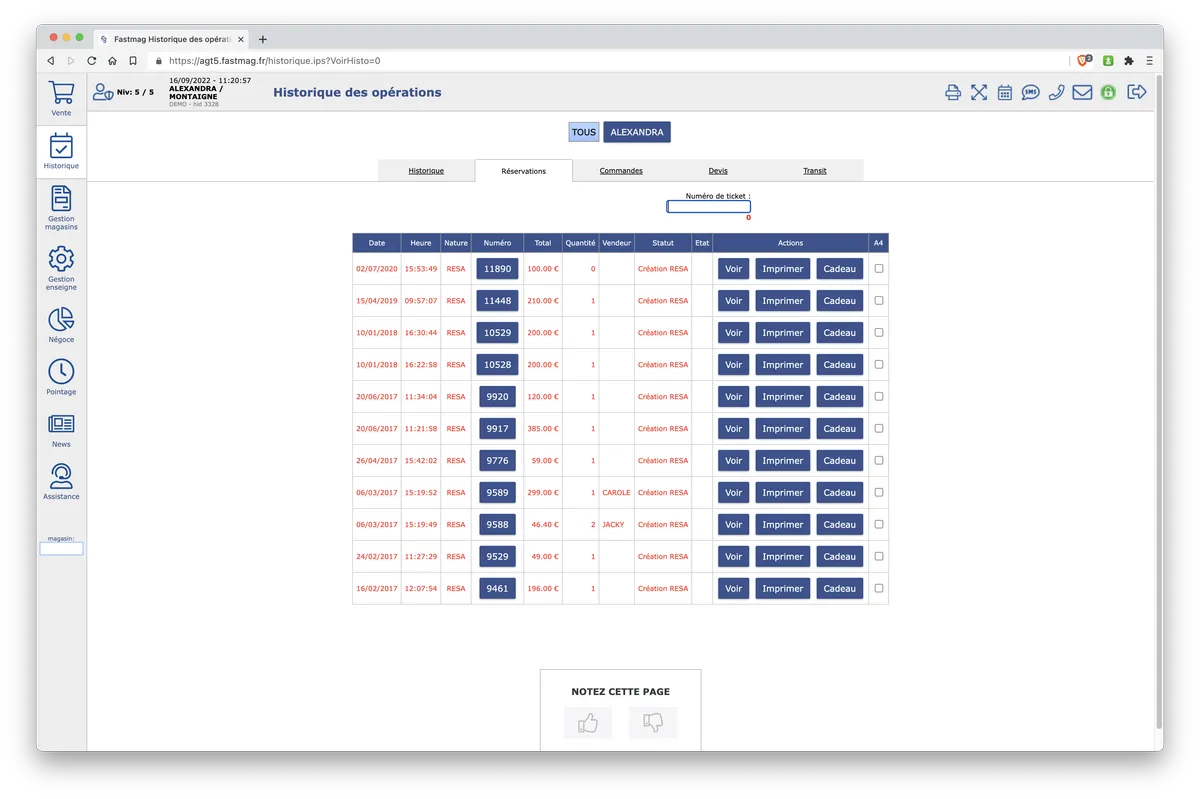1200x799 pixels.
Task: Click Voir for ticket 11890
Action: point(734,269)
